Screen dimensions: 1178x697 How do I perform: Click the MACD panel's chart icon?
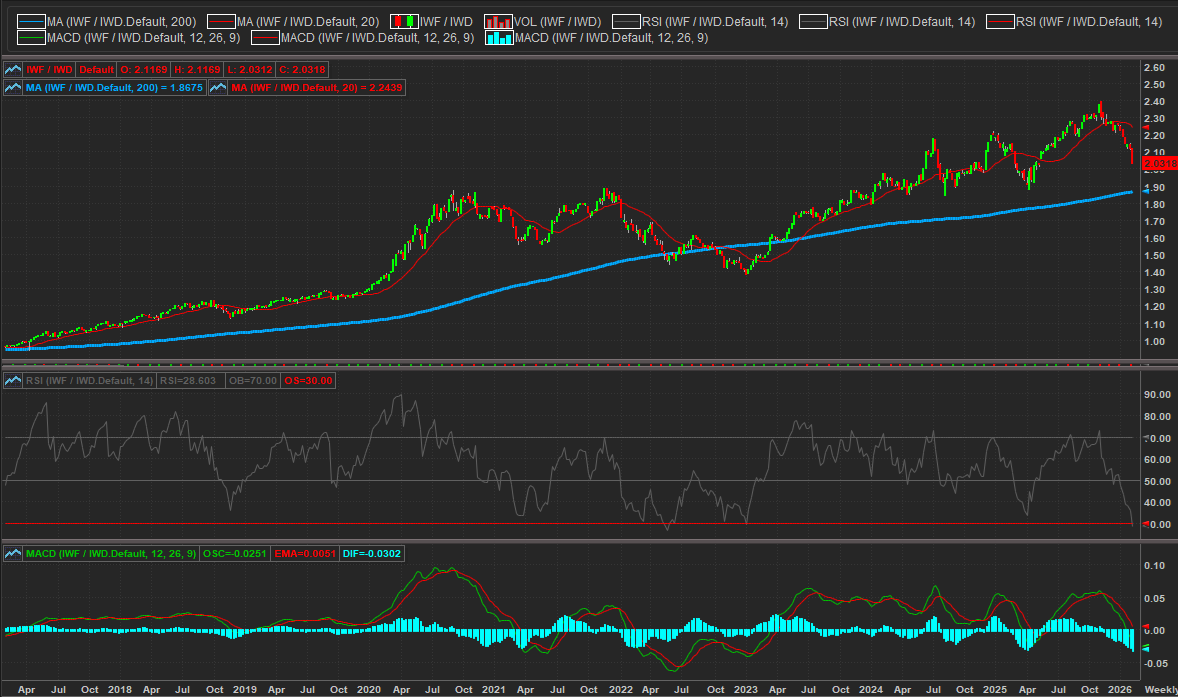pos(14,553)
